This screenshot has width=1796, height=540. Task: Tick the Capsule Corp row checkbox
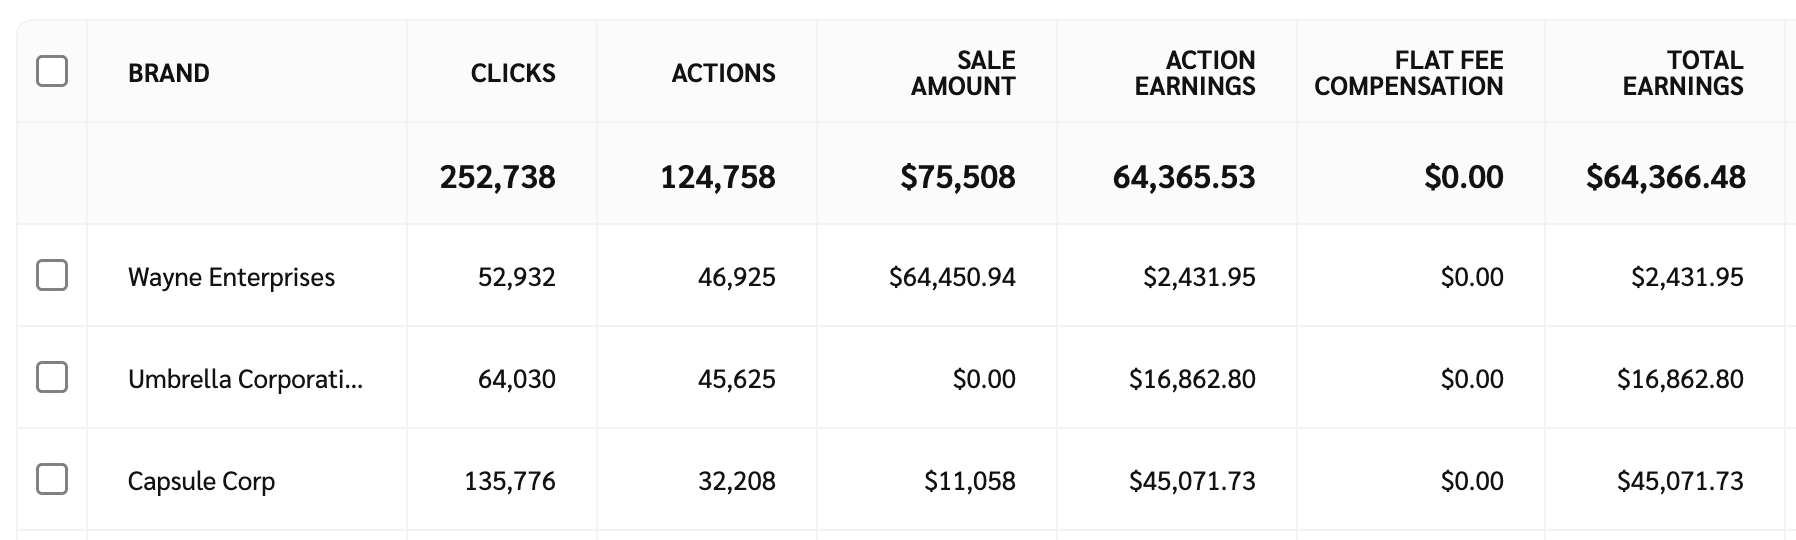52,479
